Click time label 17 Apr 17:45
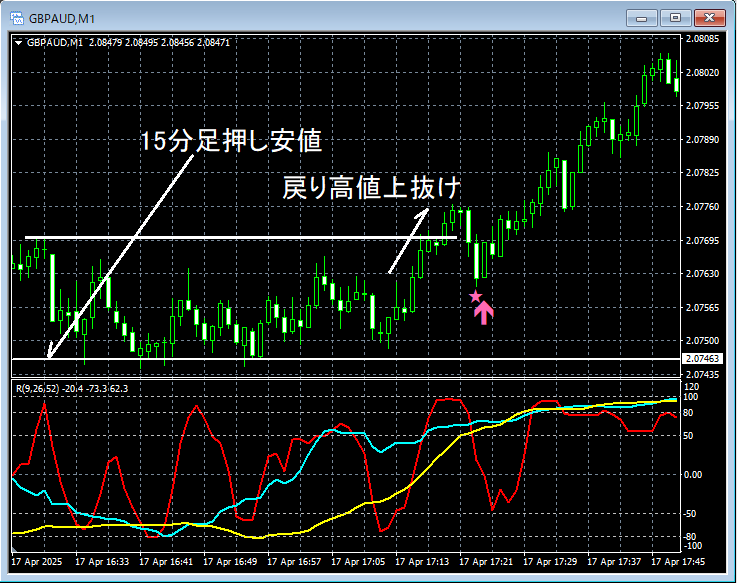This screenshot has width=738, height=583. 678,562
